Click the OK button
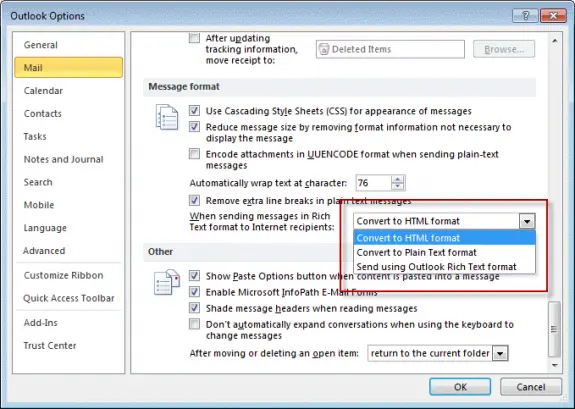Image resolution: width=575 pixels, height=409 pixels. pos(460,387)
